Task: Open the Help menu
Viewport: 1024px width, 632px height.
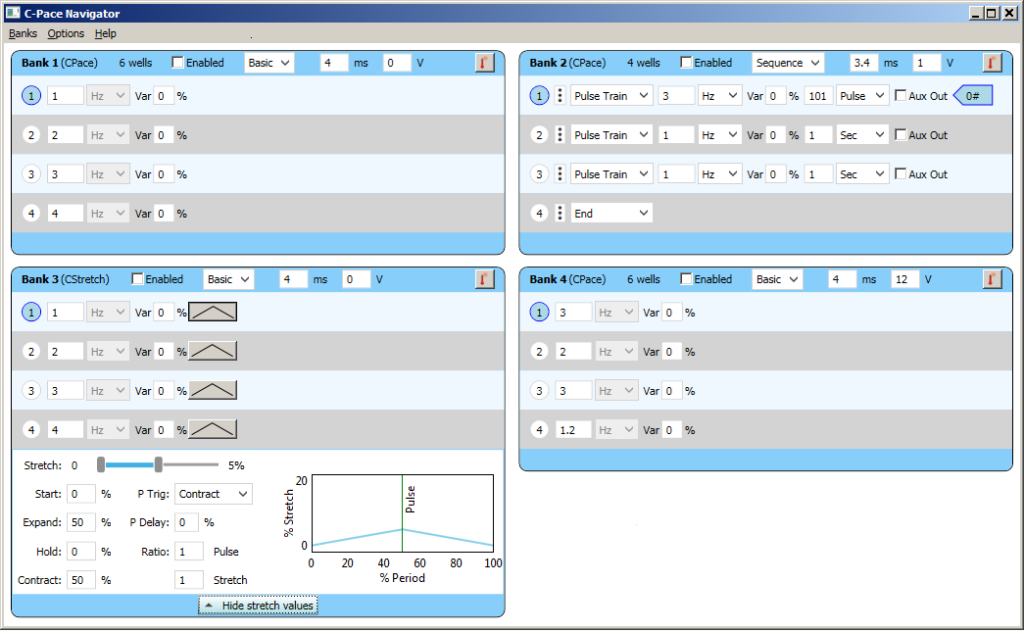Action: pos(105,33)
